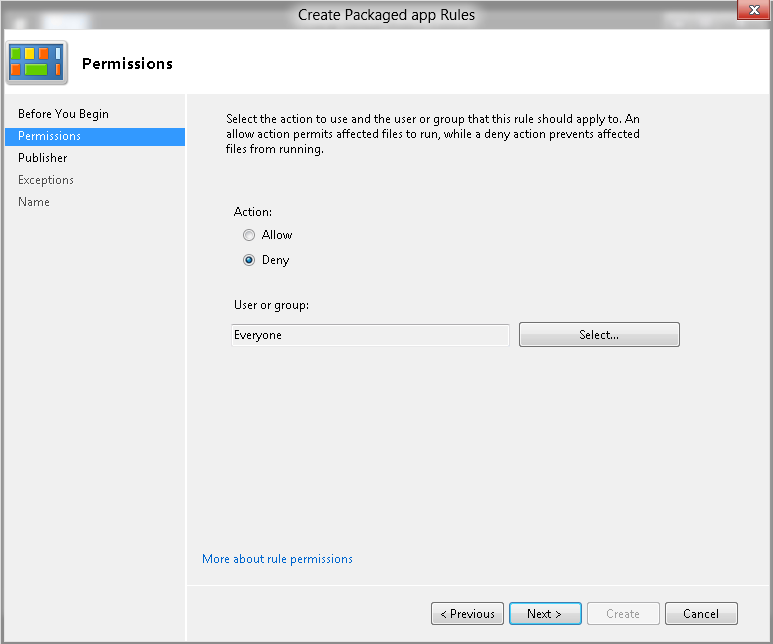Click the Action: label
The height and width of the screenshot is (644, 773).
point(252,212)
